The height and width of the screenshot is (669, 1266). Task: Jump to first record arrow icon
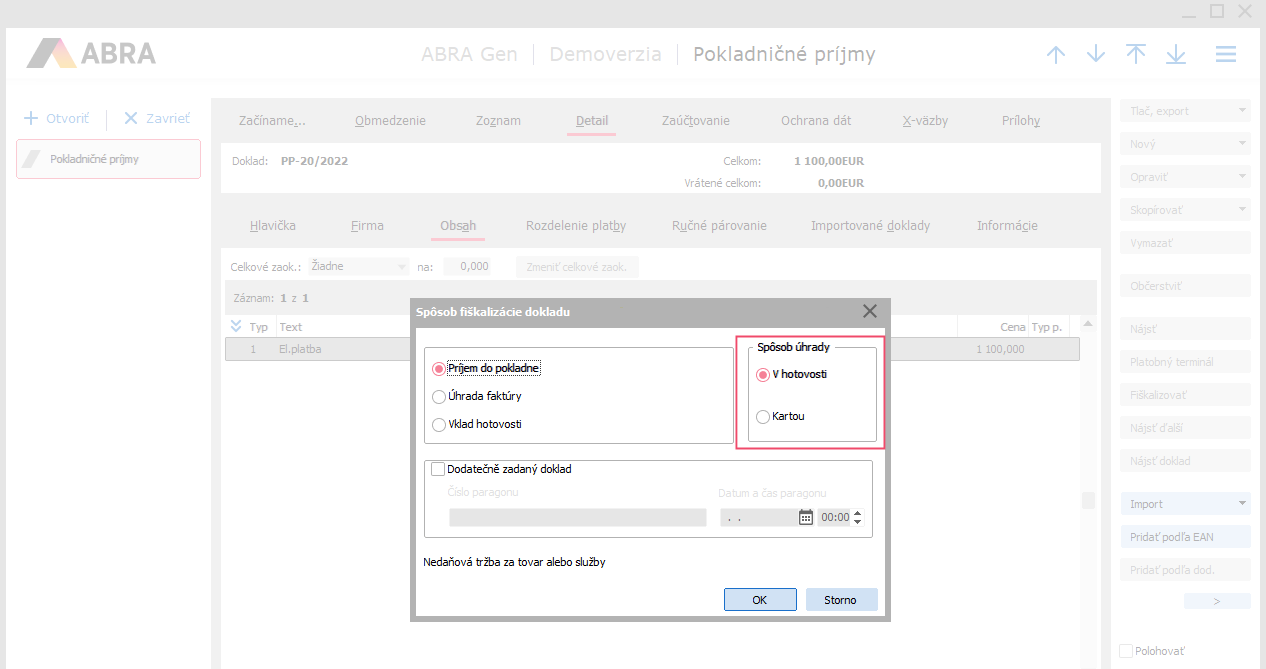pyautogui.click(x=1136, y=55)
